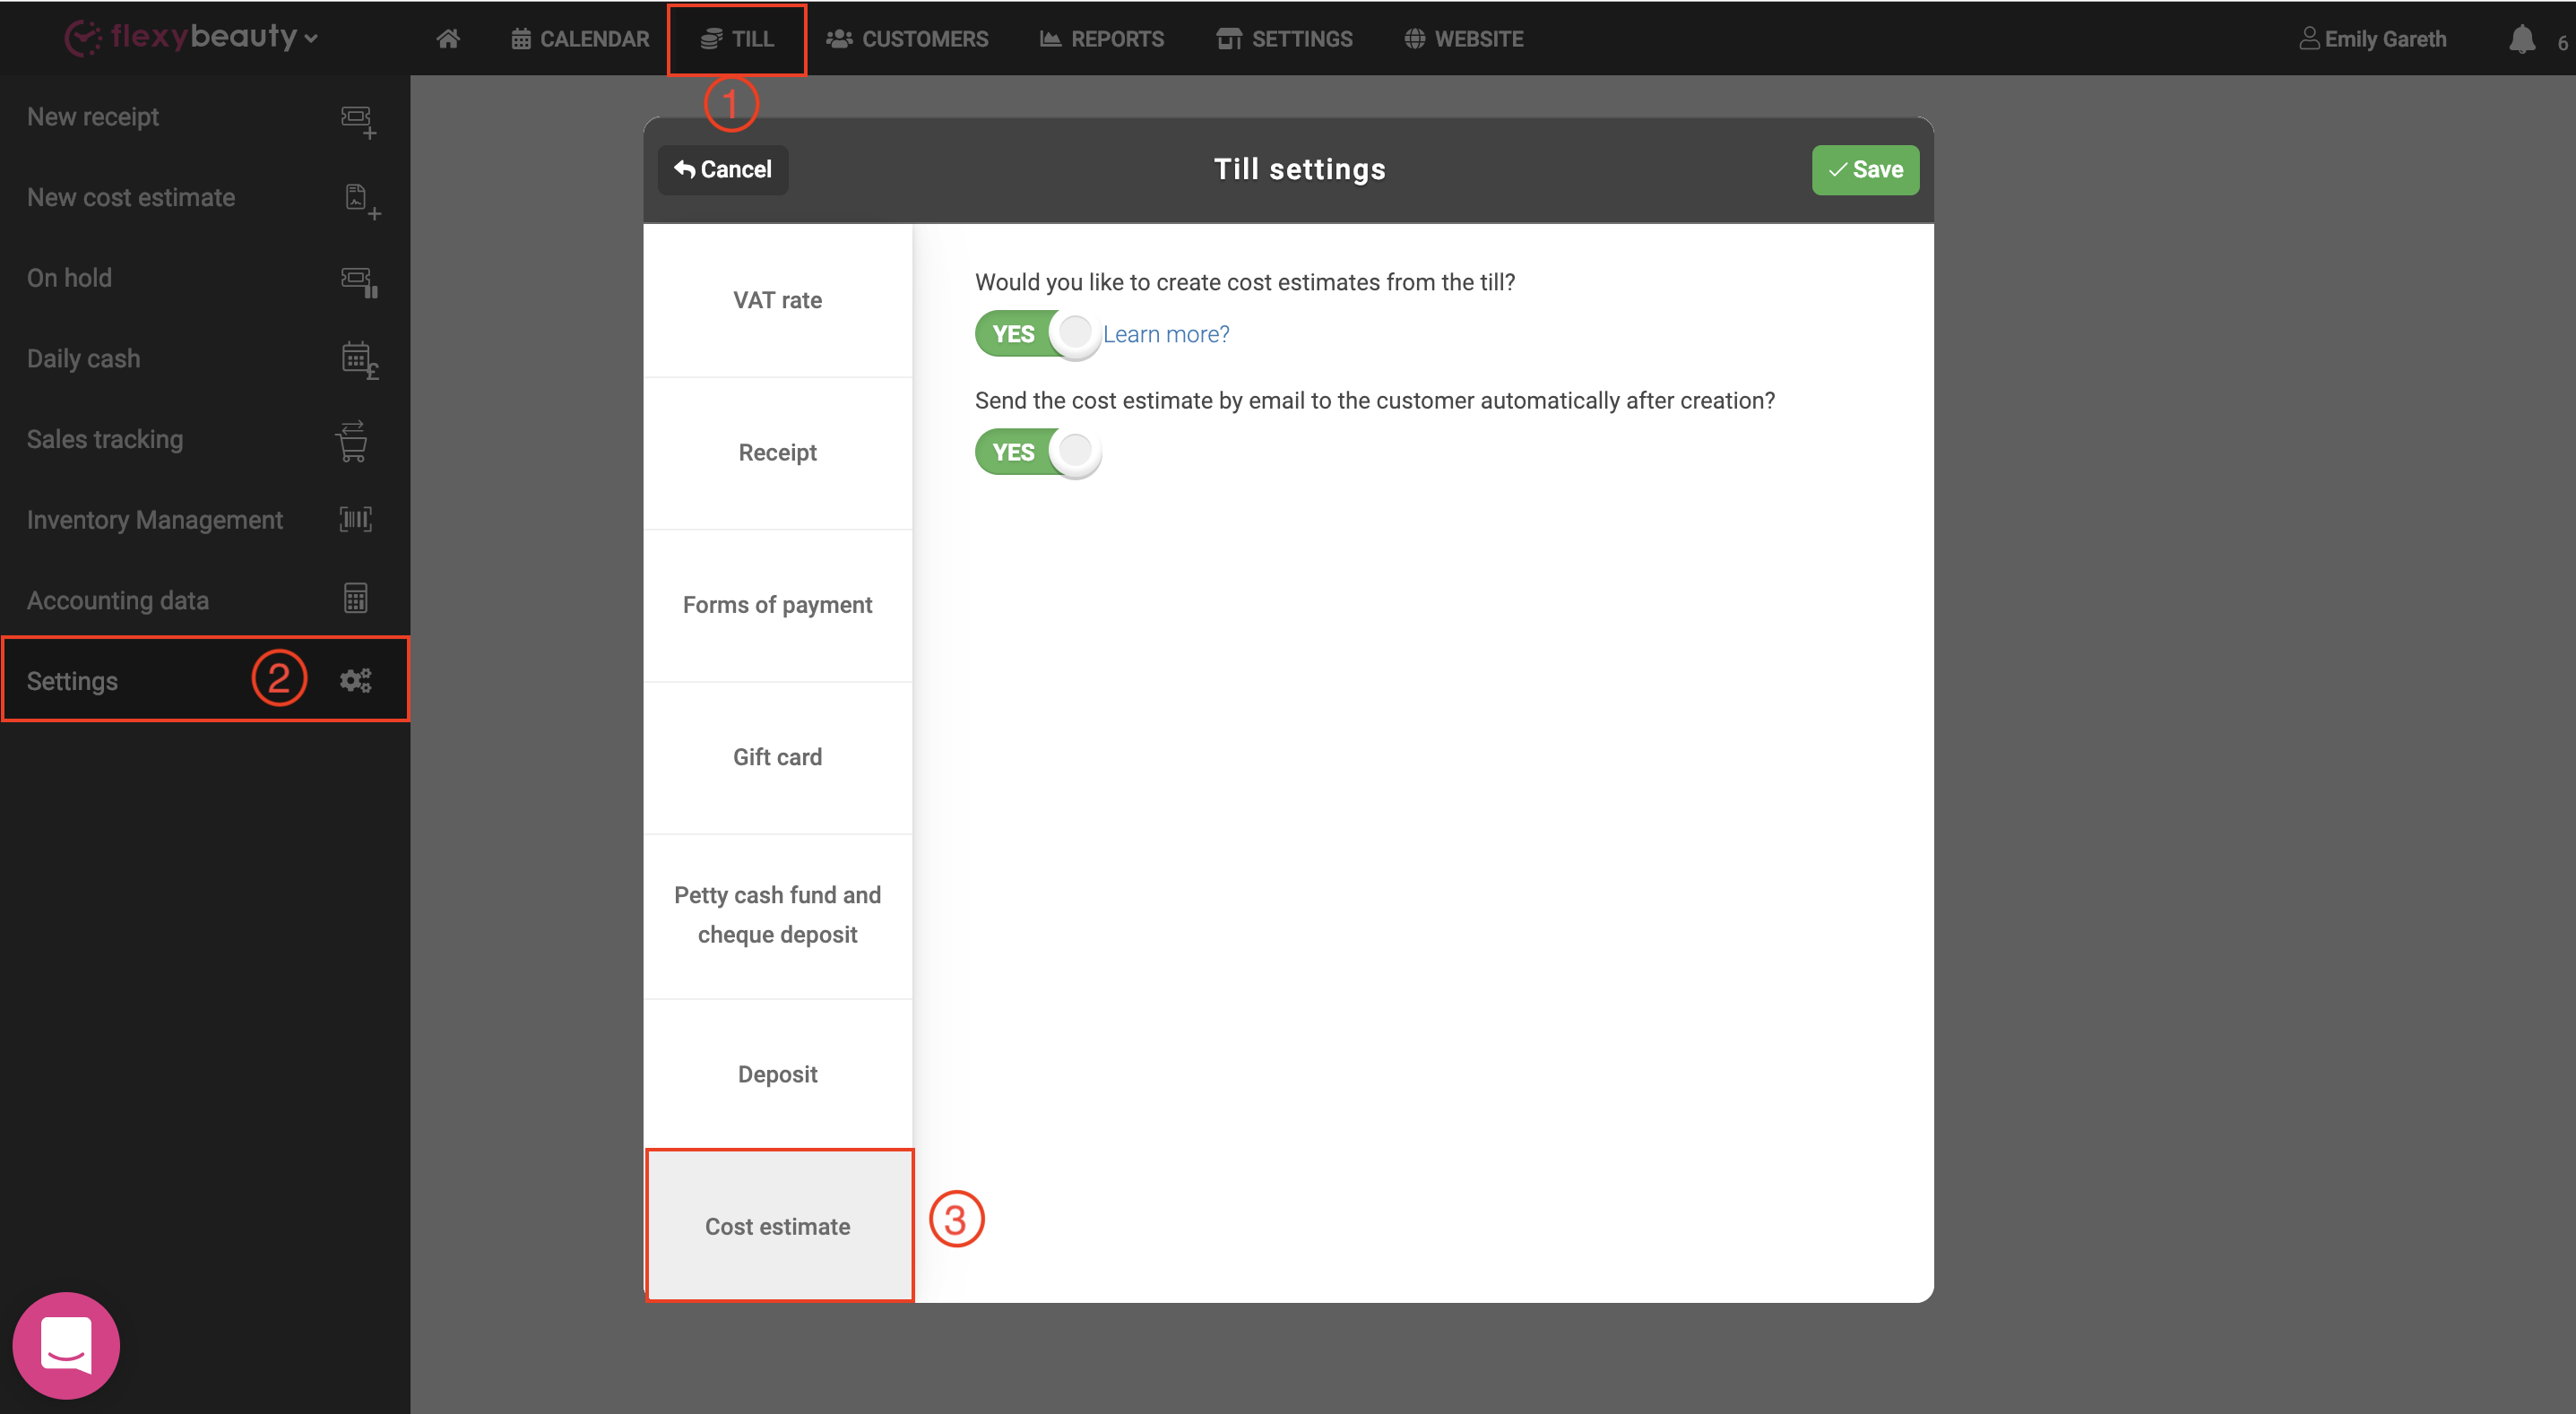Click the globe icon on WEBSITE tab

1414,39
